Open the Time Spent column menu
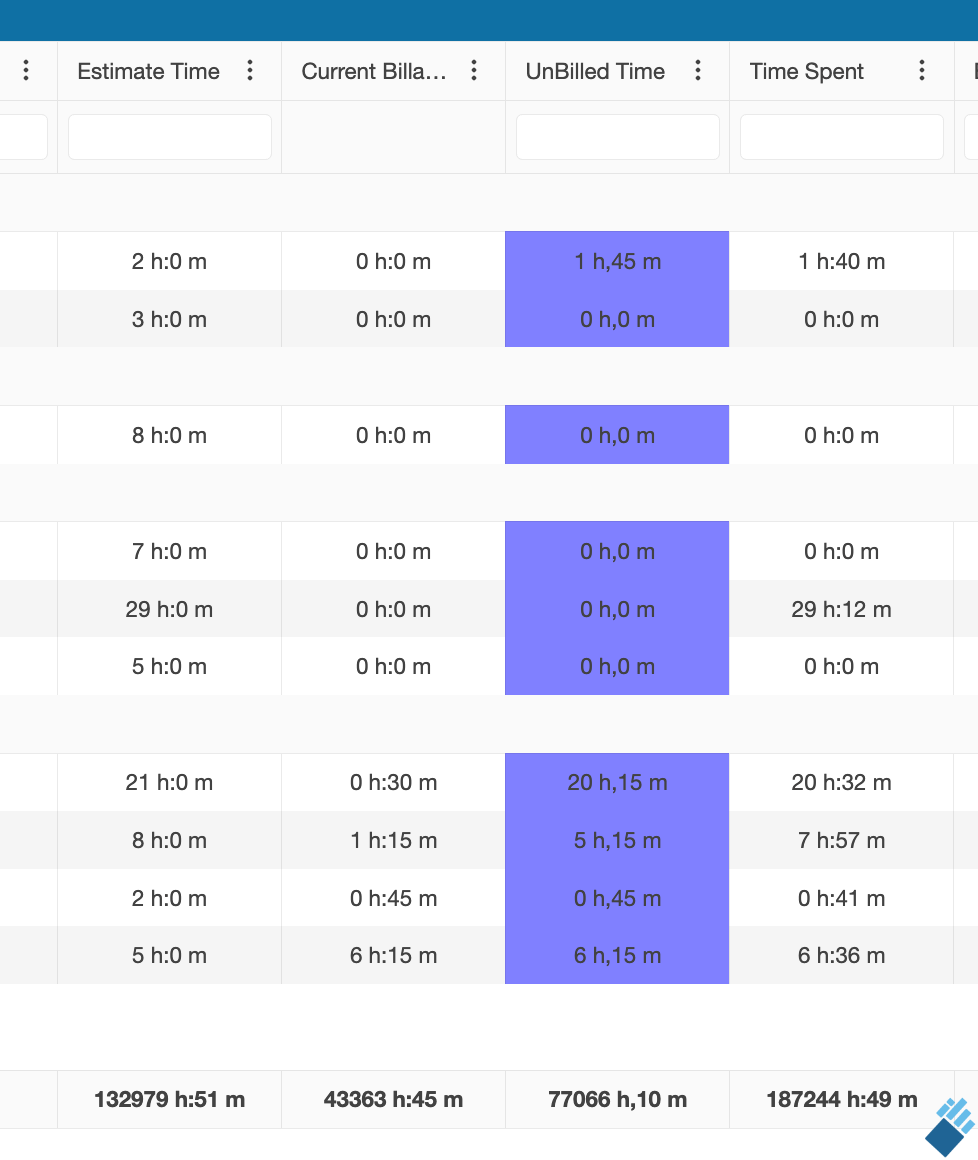 [x=922, y=70]
